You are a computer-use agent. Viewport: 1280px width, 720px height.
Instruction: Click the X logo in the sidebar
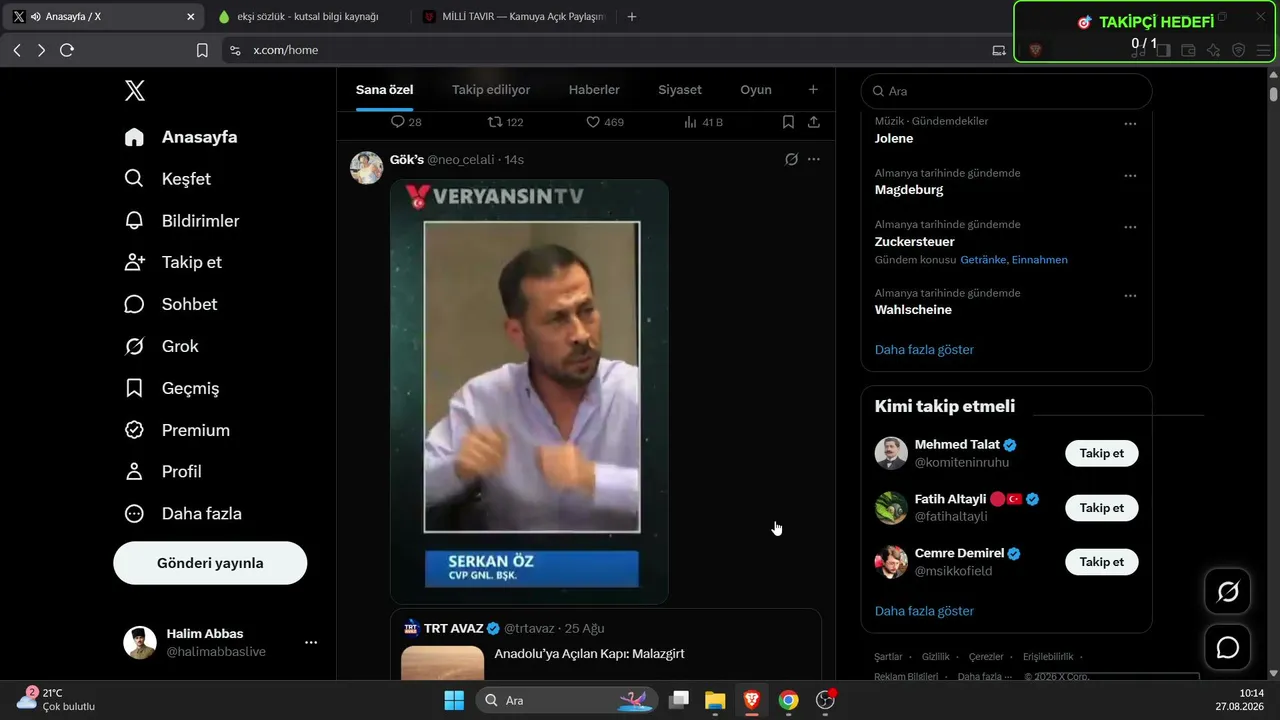[135, 90]
